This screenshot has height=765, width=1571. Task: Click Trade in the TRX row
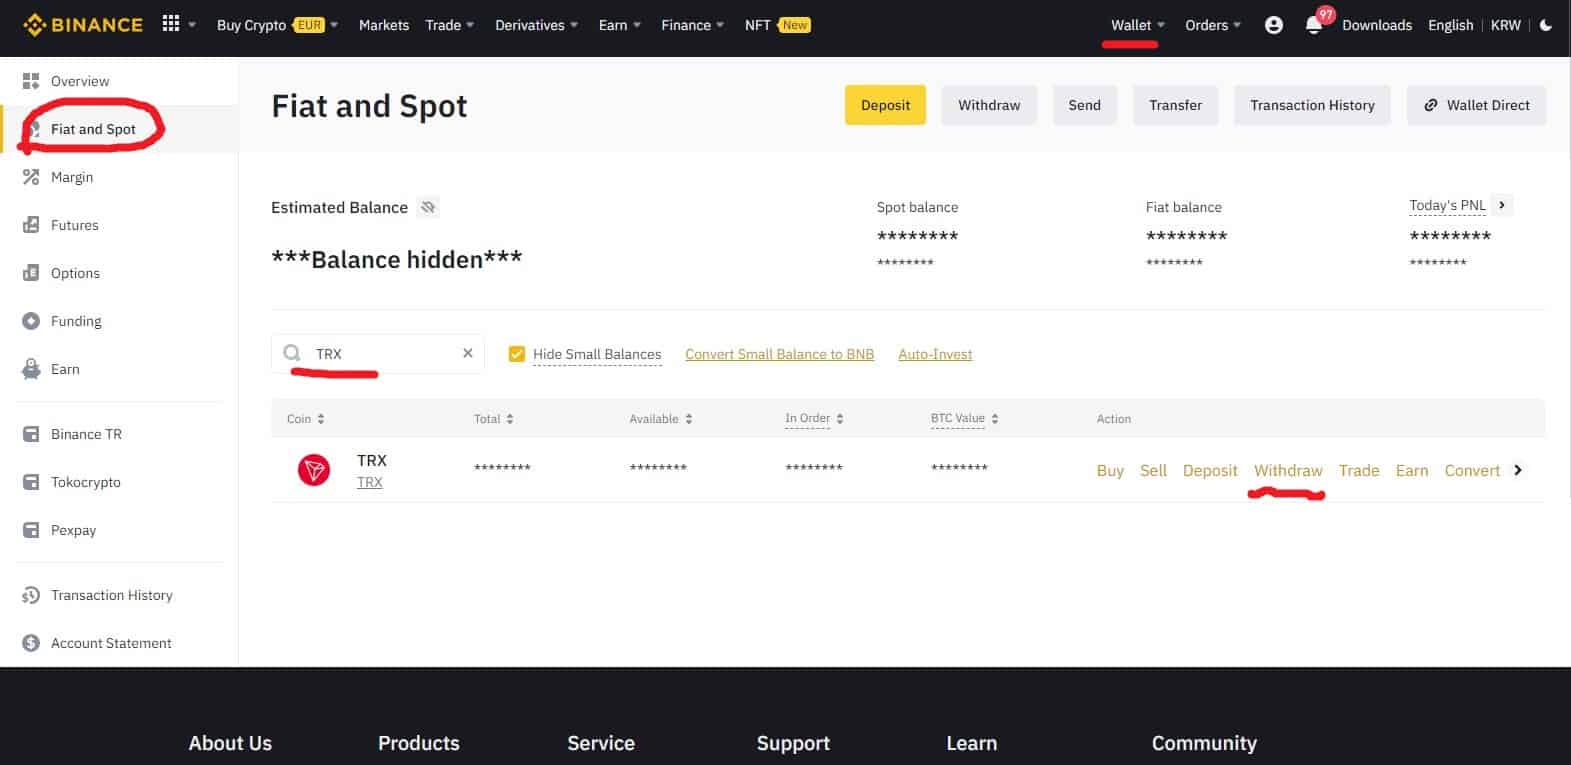tap(1359, 470)
